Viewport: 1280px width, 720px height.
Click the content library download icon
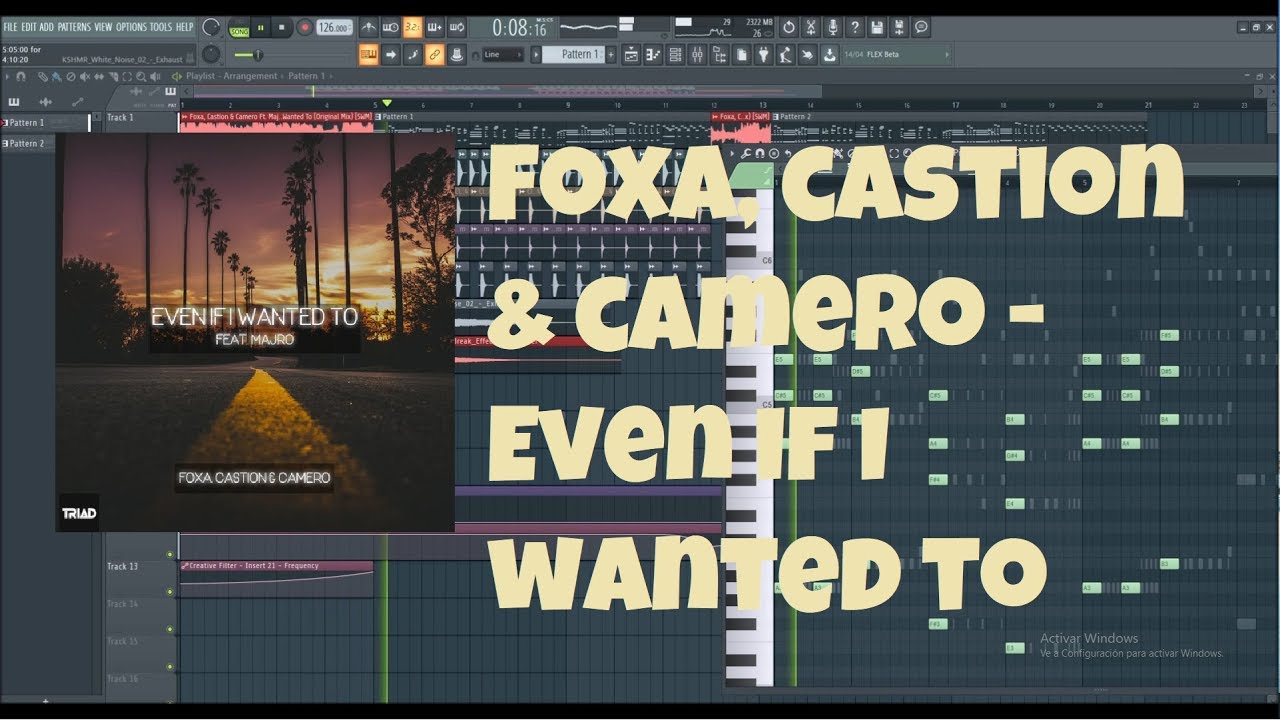pyautogui.click(x=830, y=55)
